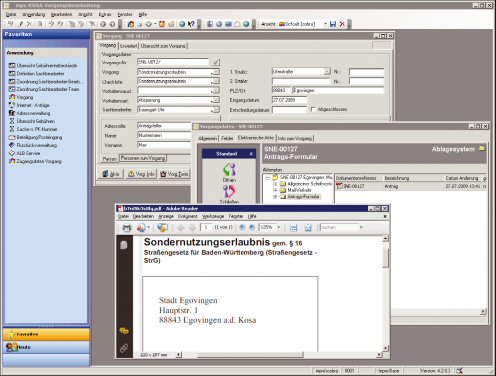
Task: Open the Anwendung menu in main menu bar
Action: [34, 14]
